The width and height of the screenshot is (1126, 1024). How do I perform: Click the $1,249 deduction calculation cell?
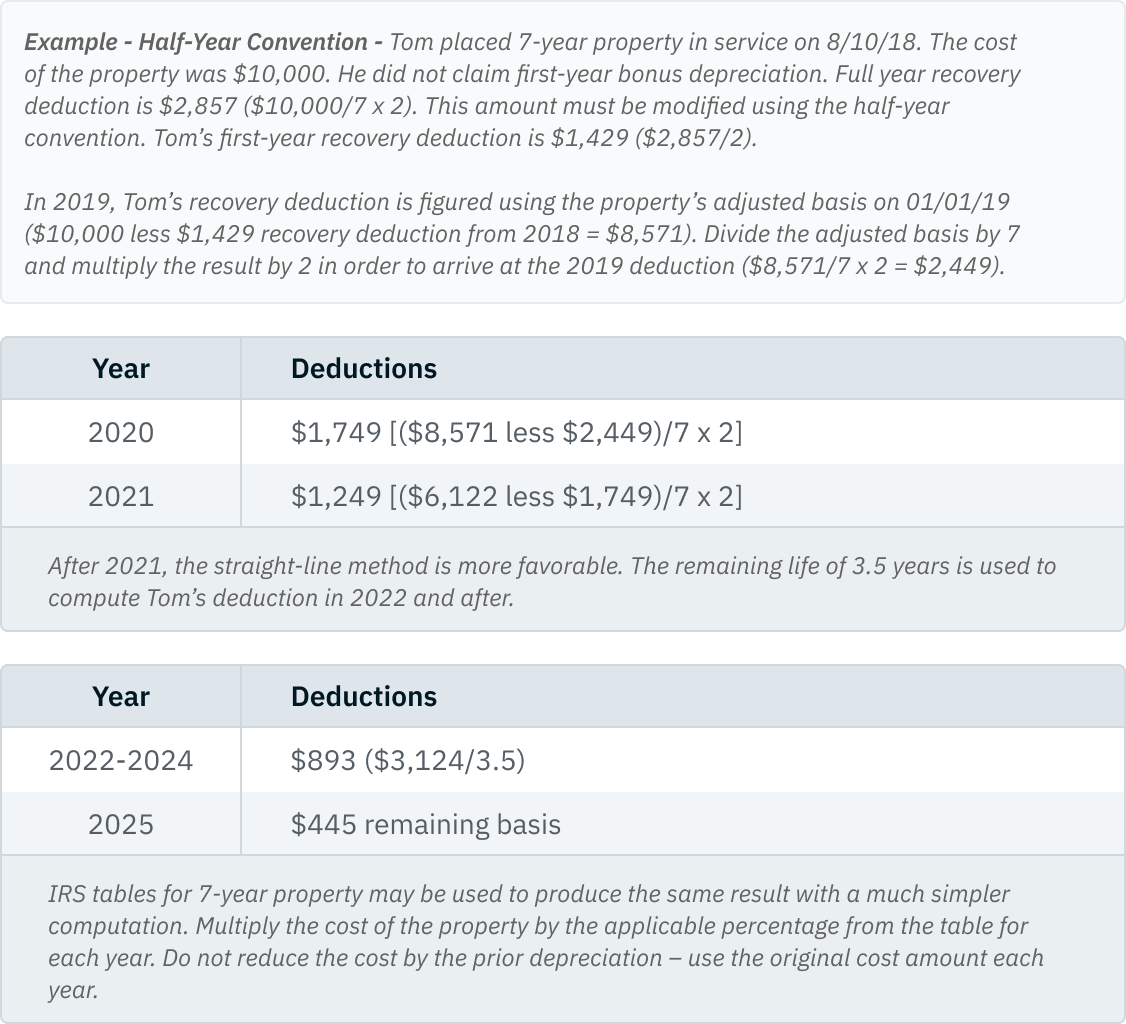point(516,496)
